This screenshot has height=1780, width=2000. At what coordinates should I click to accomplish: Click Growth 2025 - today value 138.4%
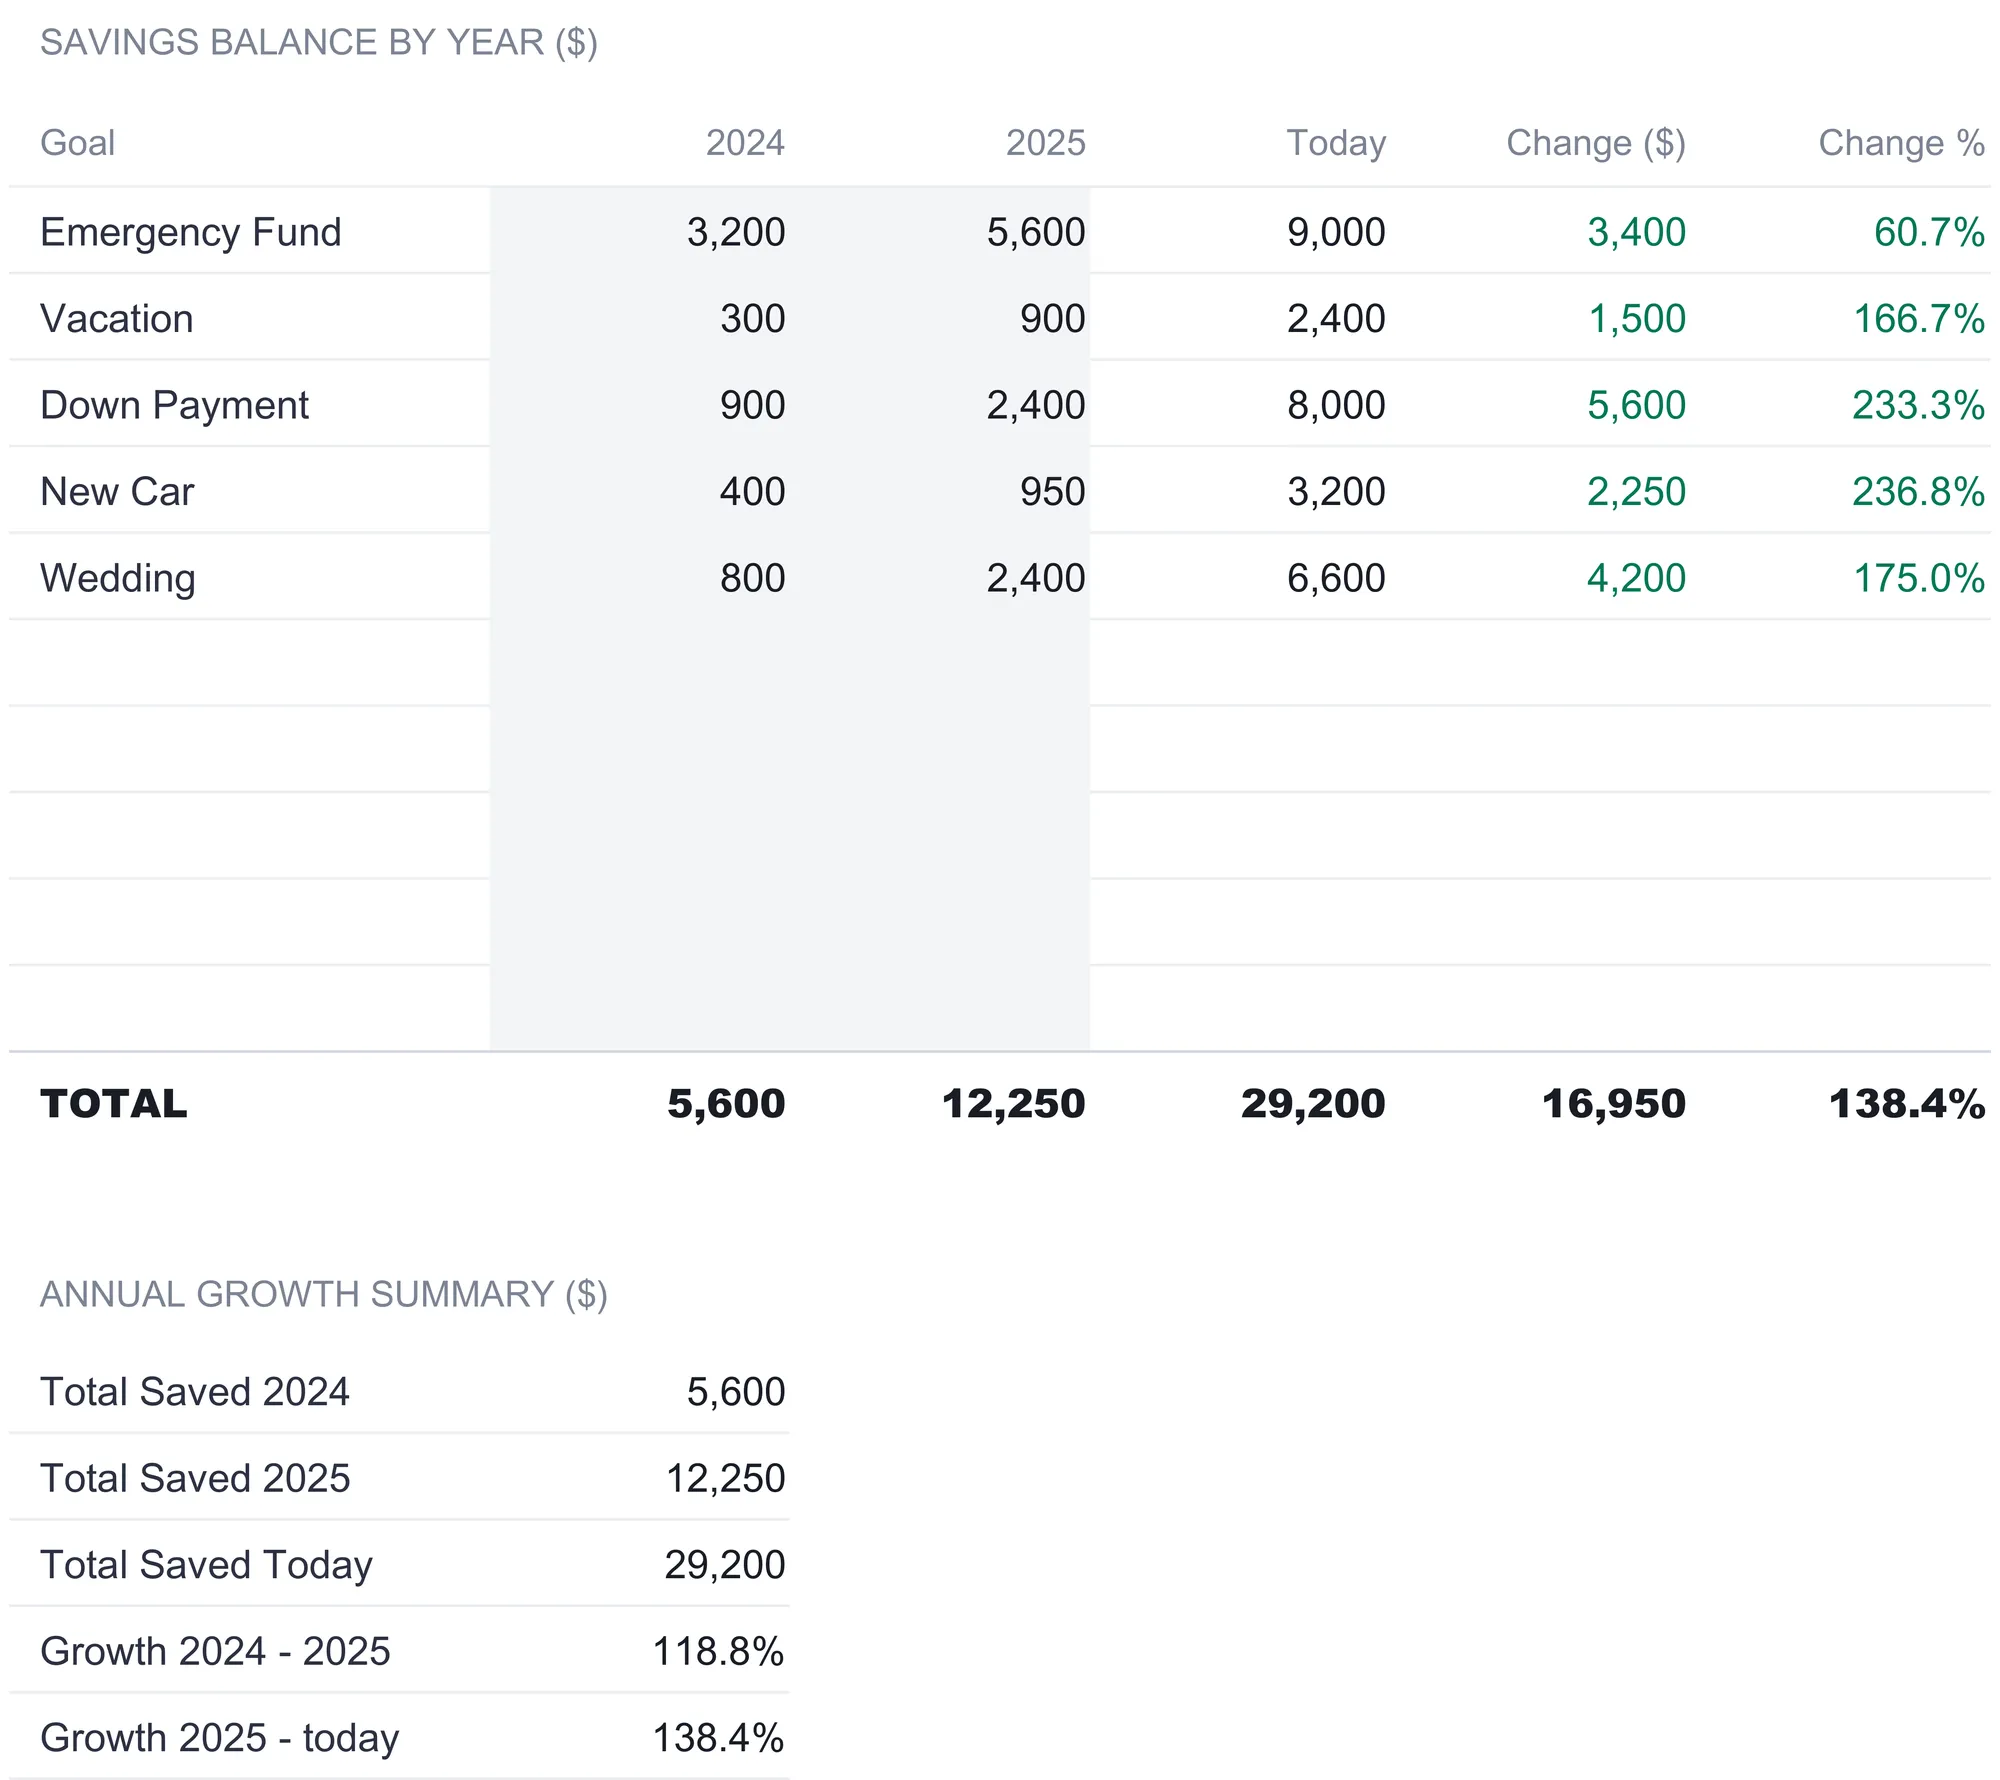(x=718, y=1738)
